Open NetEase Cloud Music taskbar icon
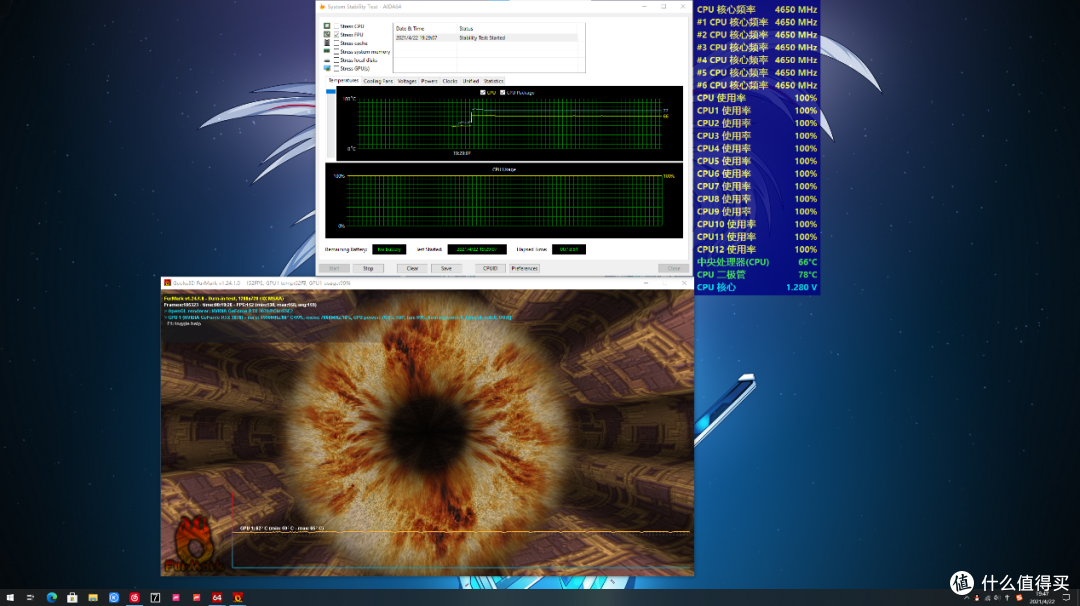1080x606 pixels. point(134,598)
